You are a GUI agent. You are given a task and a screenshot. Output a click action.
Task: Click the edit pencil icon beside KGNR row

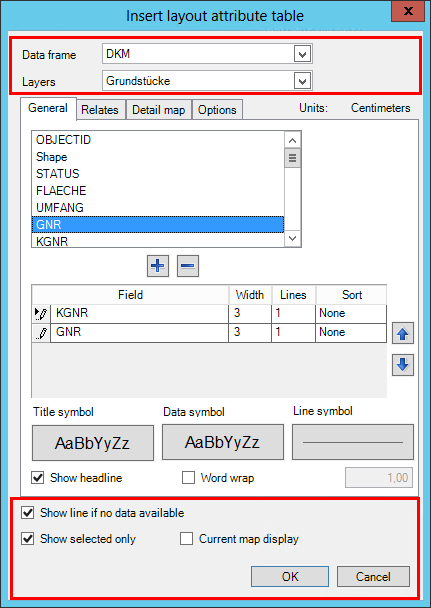41,313
